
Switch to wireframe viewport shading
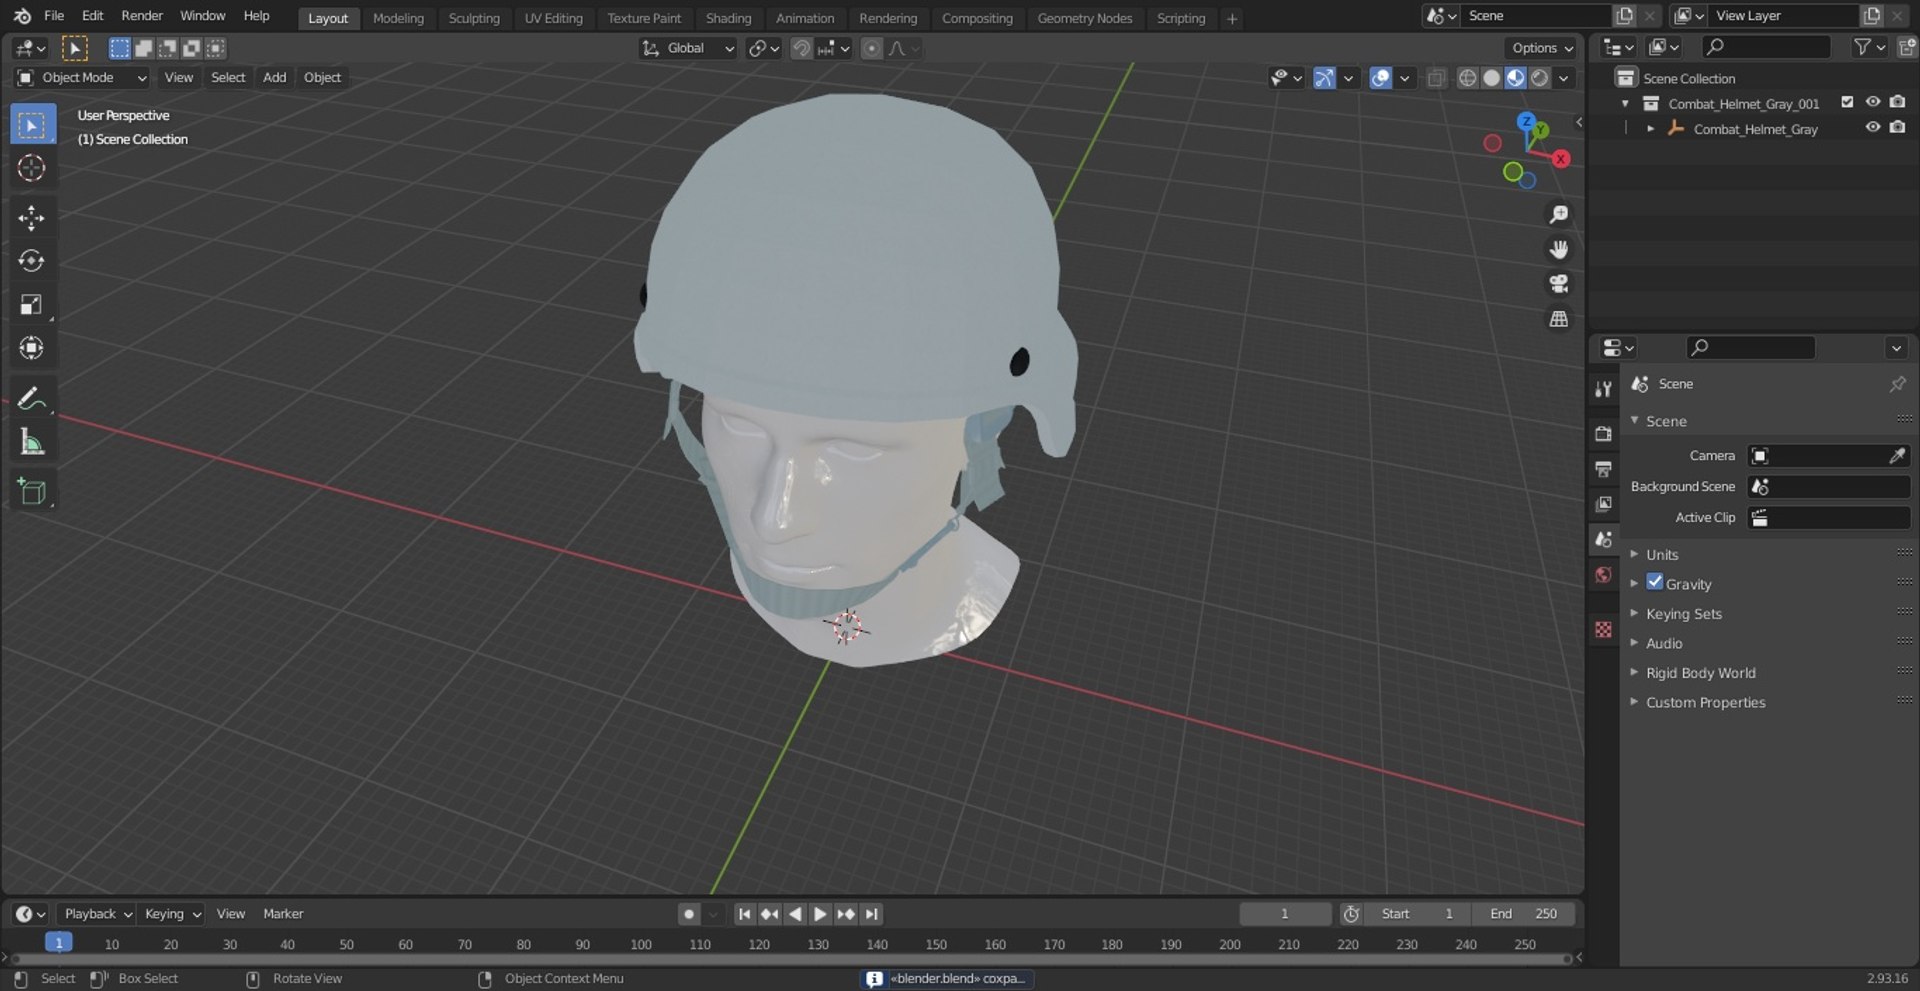tap(1467, 78)
